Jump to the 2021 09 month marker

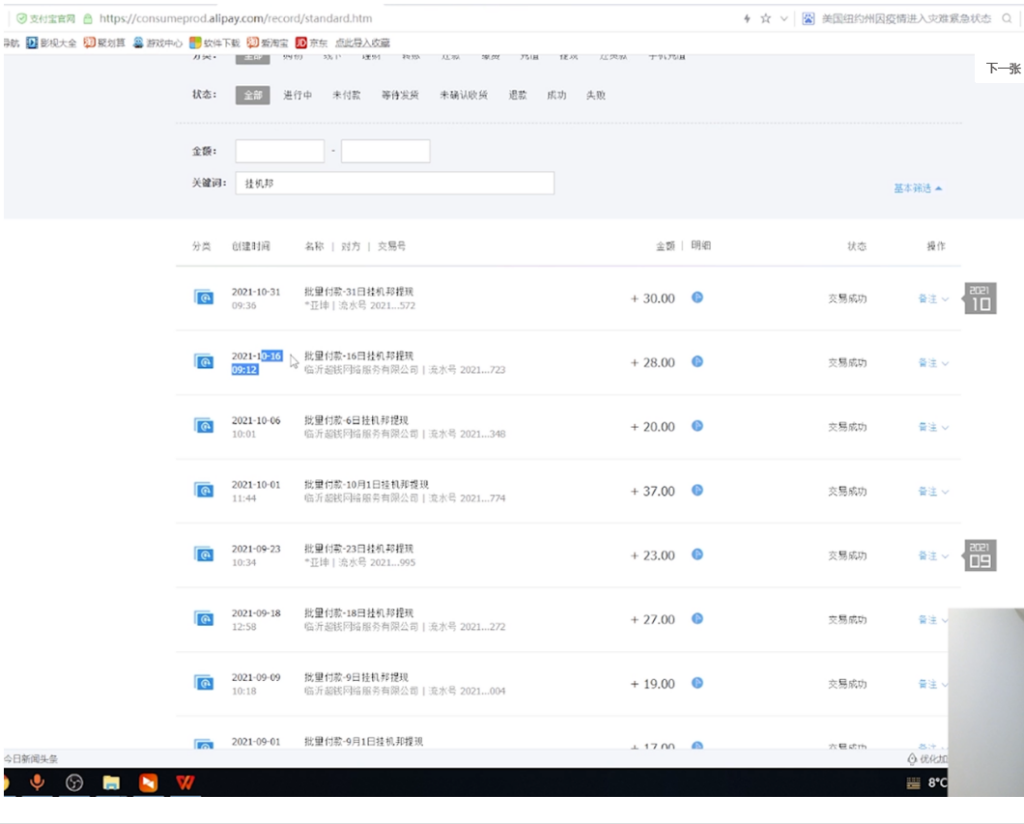click(x=980, y=556)
